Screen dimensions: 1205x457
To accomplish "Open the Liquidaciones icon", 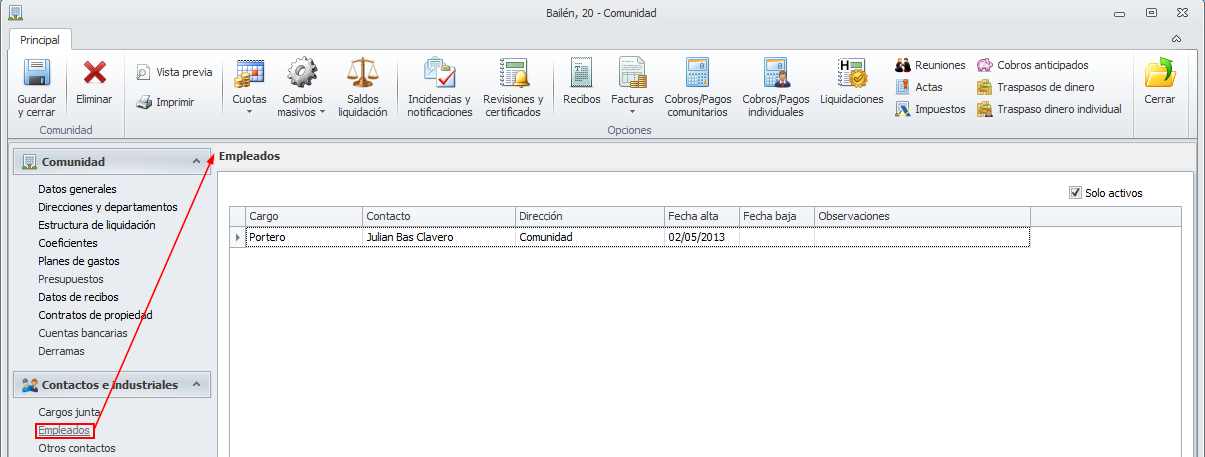I will (x=852, y=73).
